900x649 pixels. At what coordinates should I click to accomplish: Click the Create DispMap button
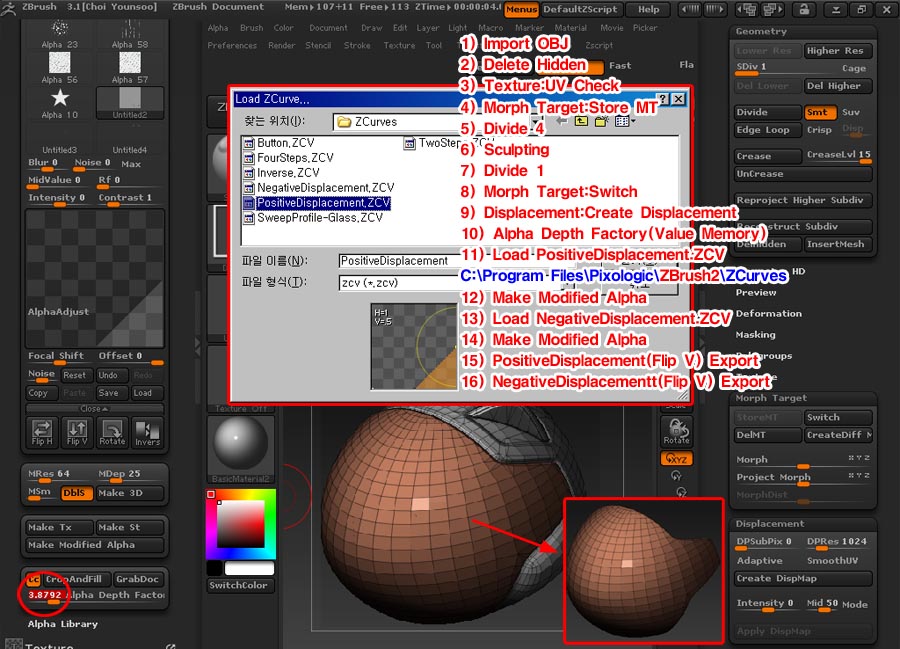[x=803, y=578]
